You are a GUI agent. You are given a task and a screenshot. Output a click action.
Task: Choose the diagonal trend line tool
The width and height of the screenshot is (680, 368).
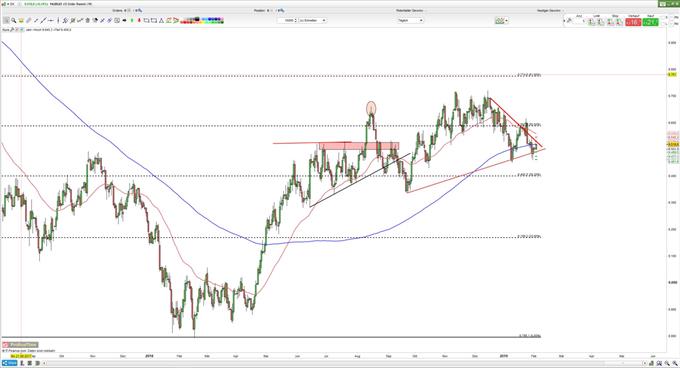coord(43,20)
